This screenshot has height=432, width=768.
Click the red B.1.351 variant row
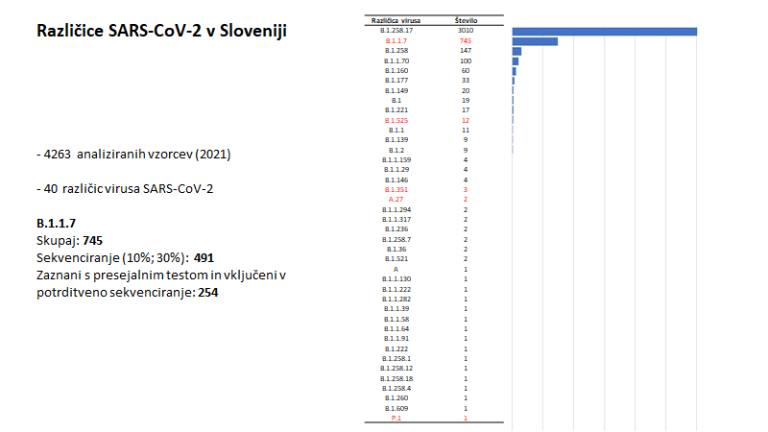tap(395, 189)
